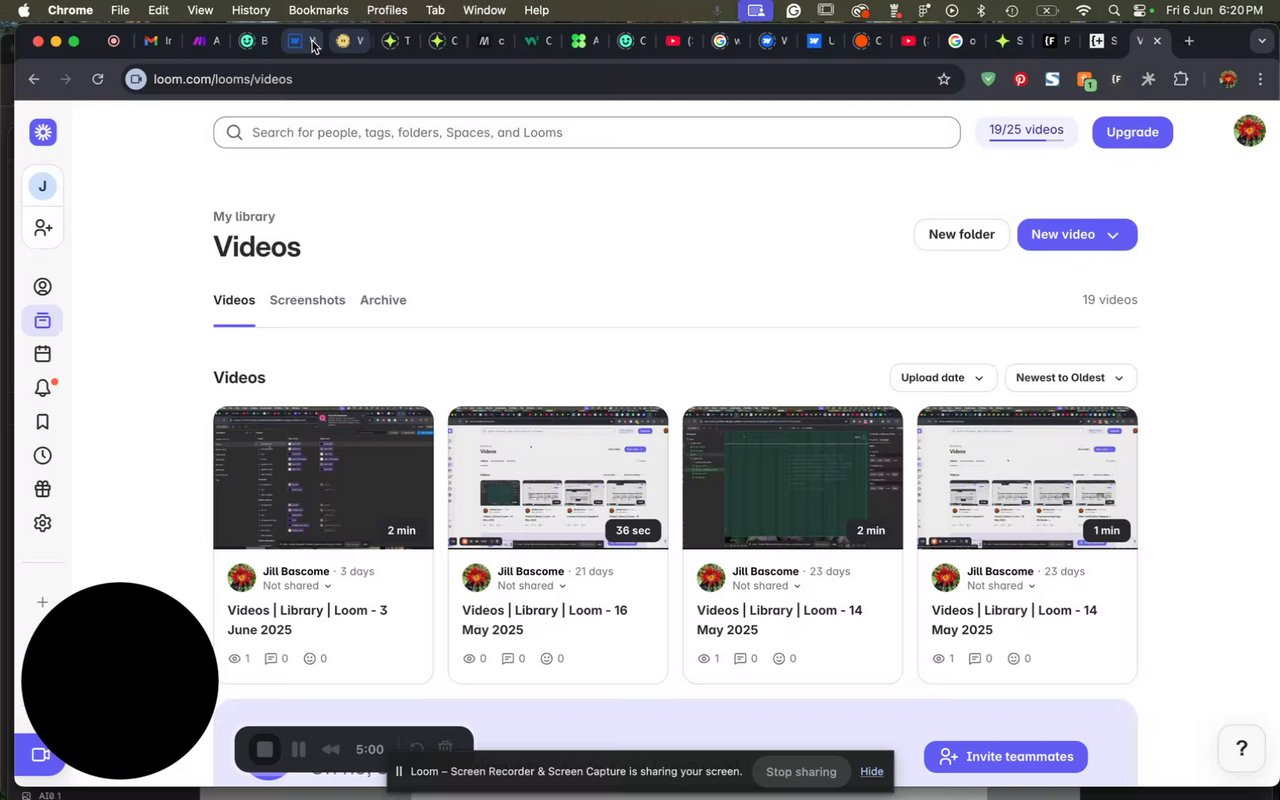The height and width of the screenshot is (800, 1280).
Task: Pause the Loom recording
Action: tap(298, 749)
